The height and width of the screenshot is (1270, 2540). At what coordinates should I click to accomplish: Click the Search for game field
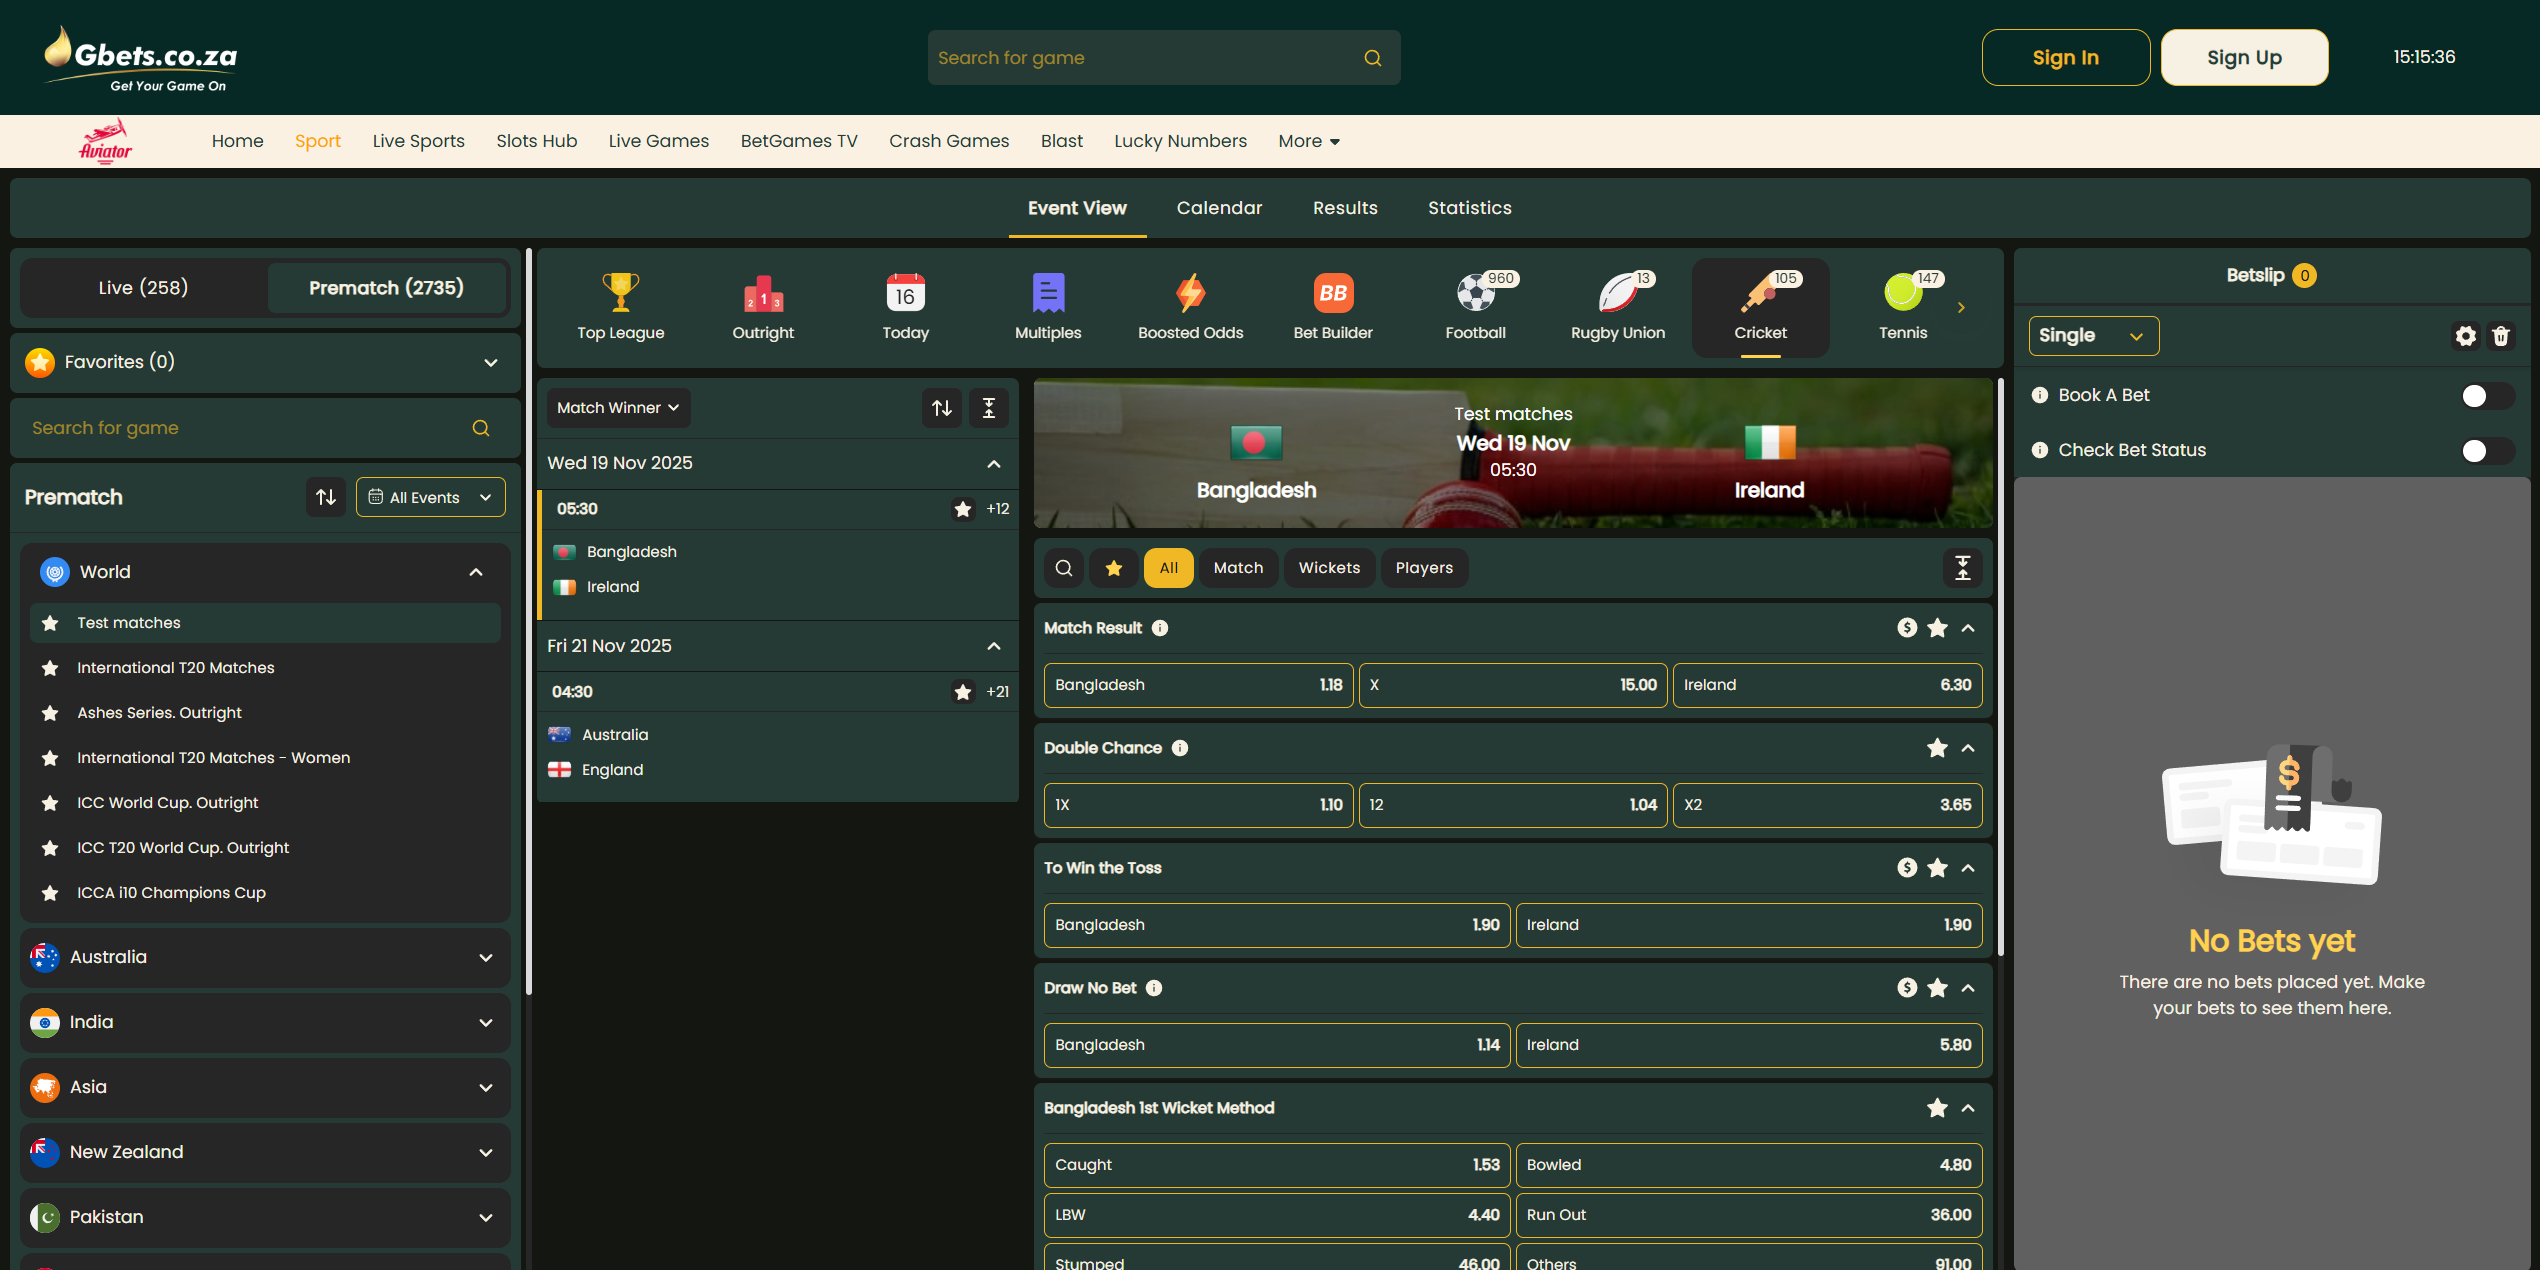(1140, 57)
